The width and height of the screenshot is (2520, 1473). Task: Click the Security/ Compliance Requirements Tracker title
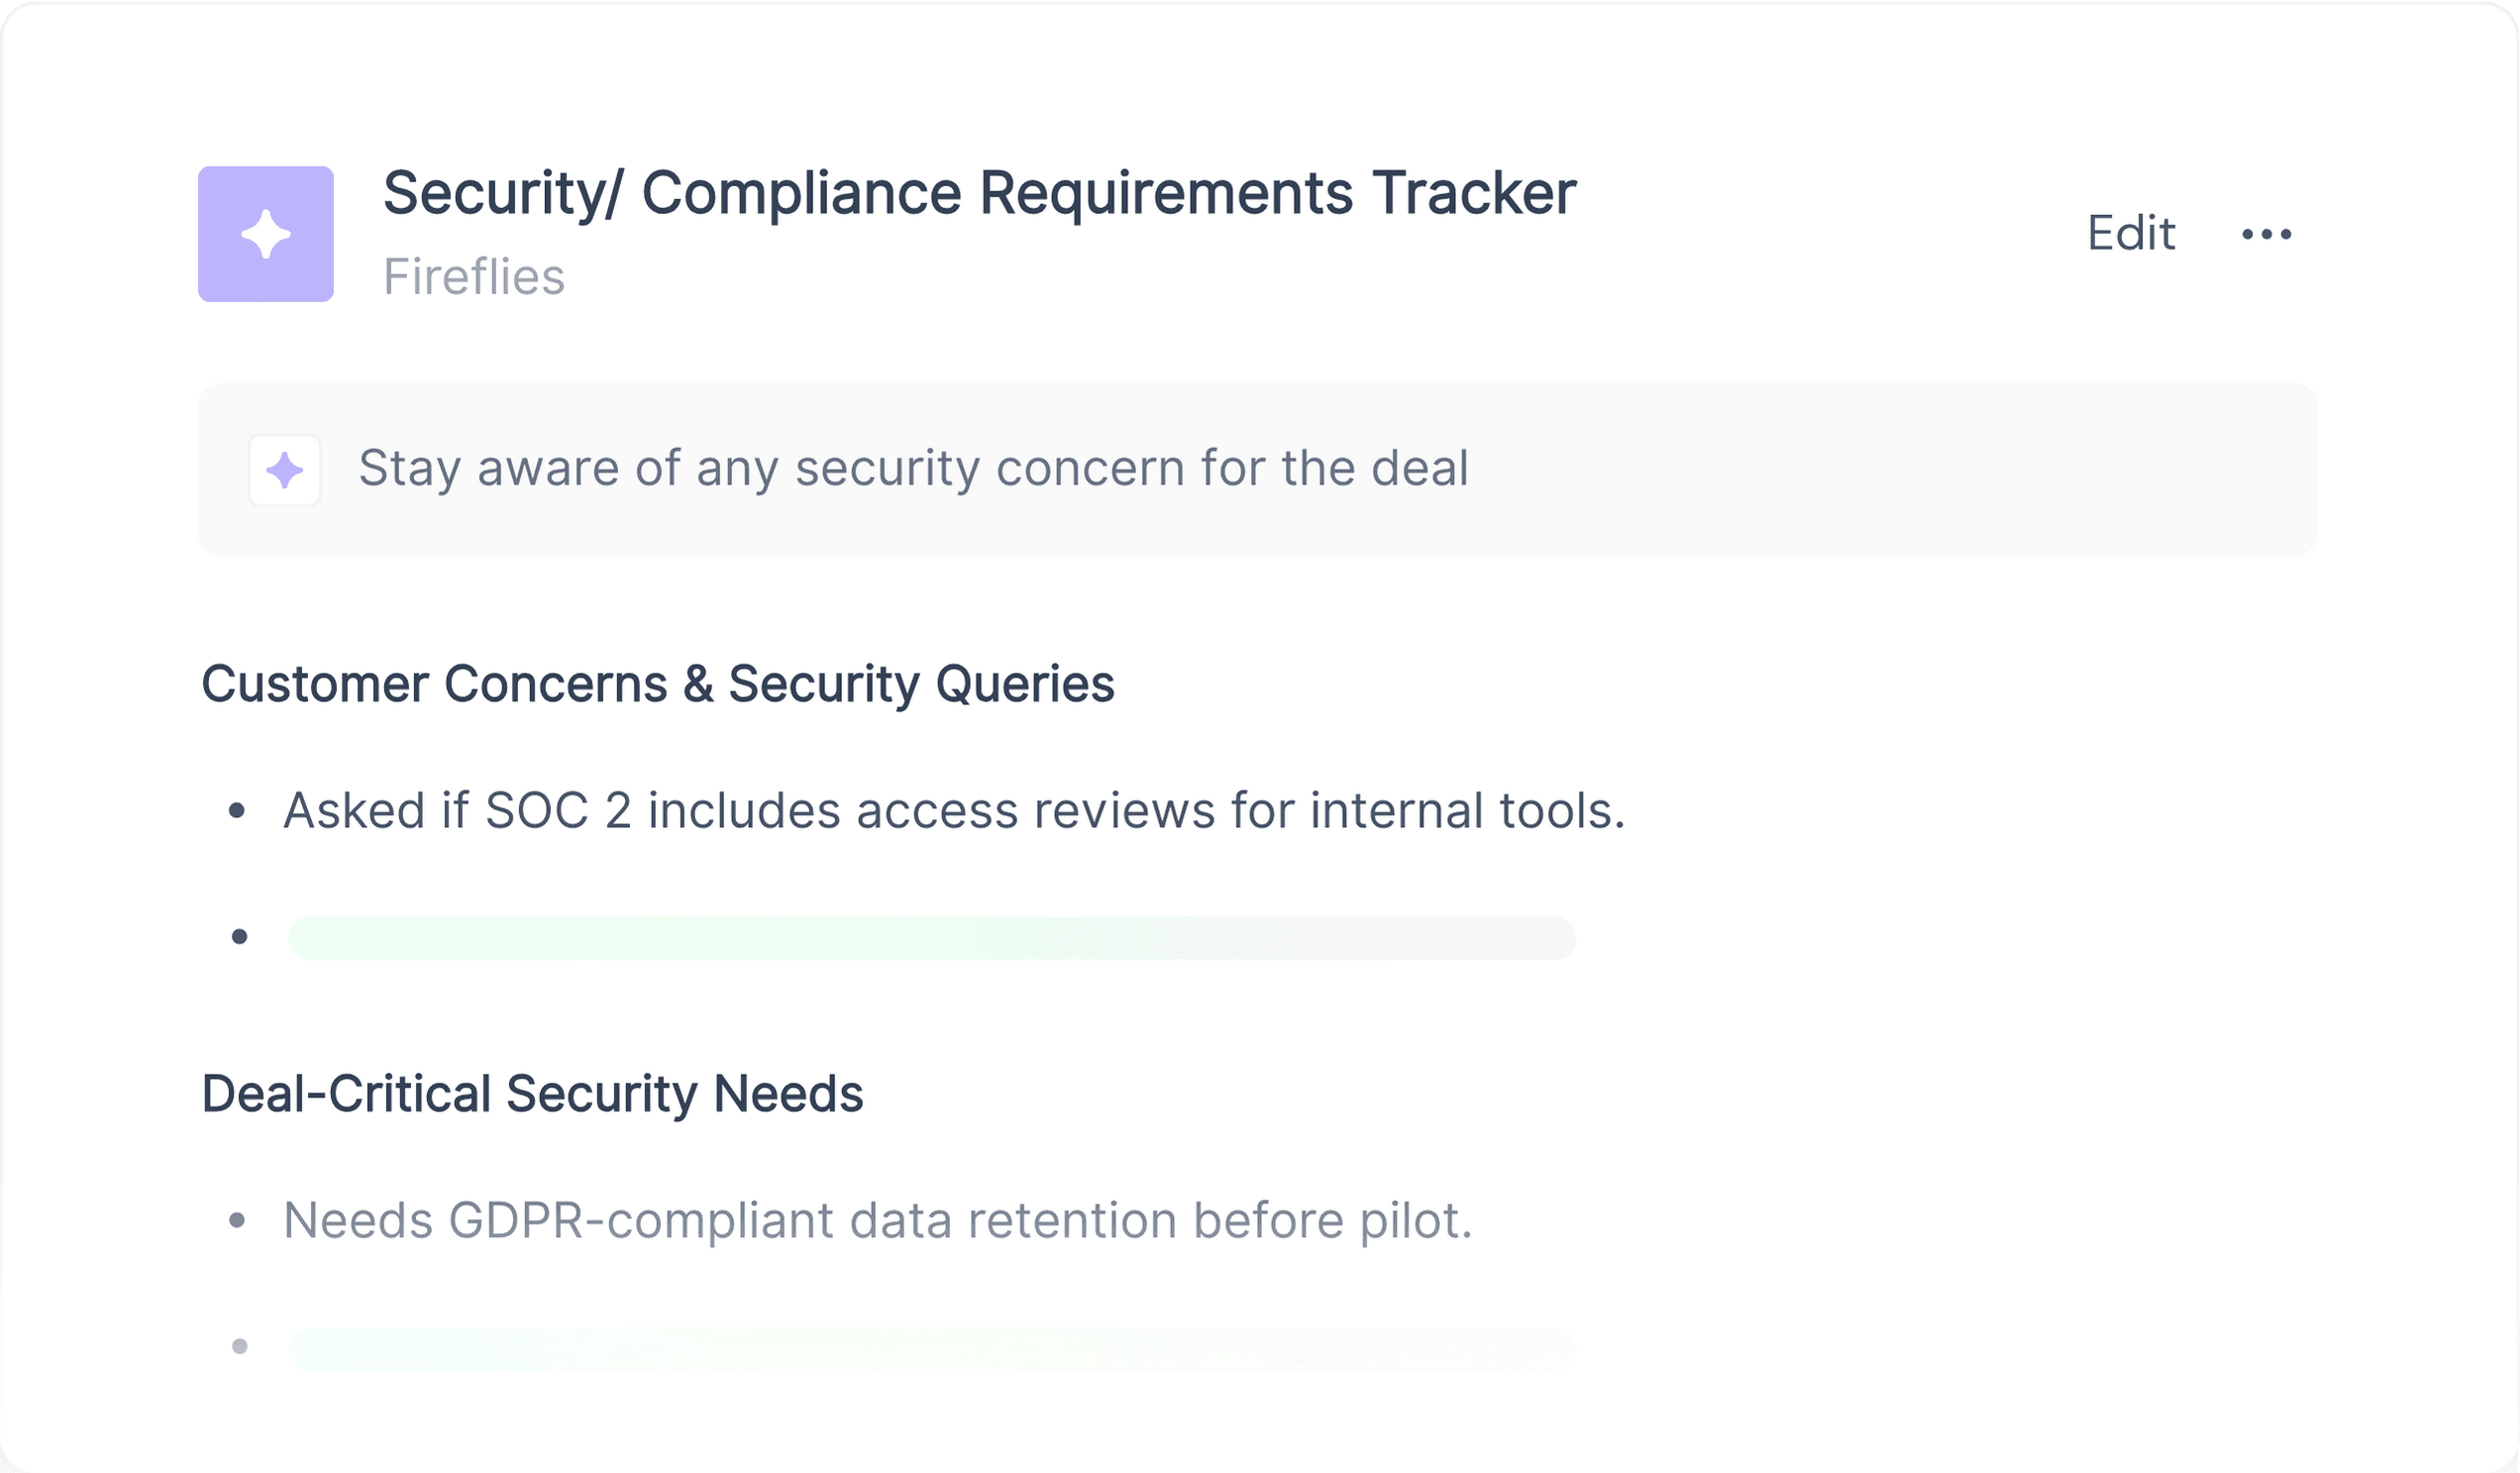[980, 193]
